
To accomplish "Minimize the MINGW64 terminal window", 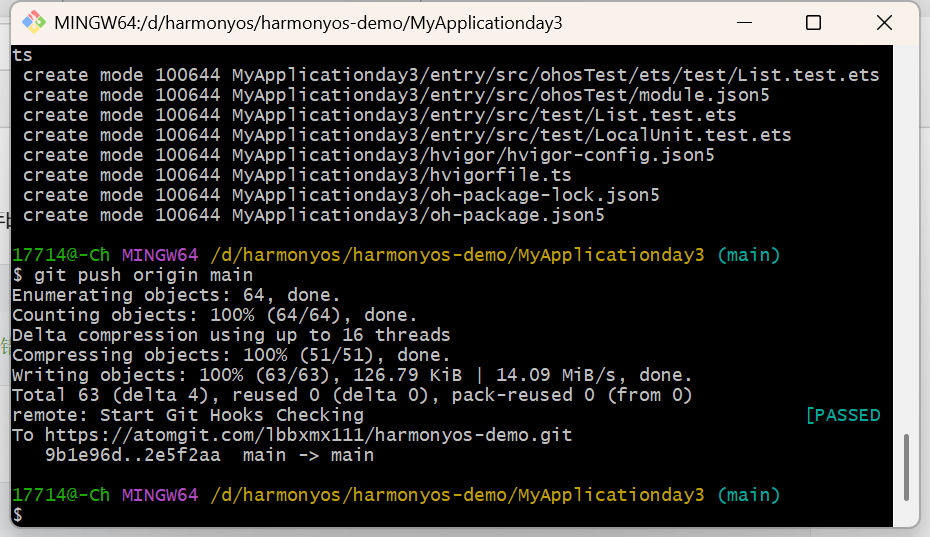I will [x=744, y=23].
